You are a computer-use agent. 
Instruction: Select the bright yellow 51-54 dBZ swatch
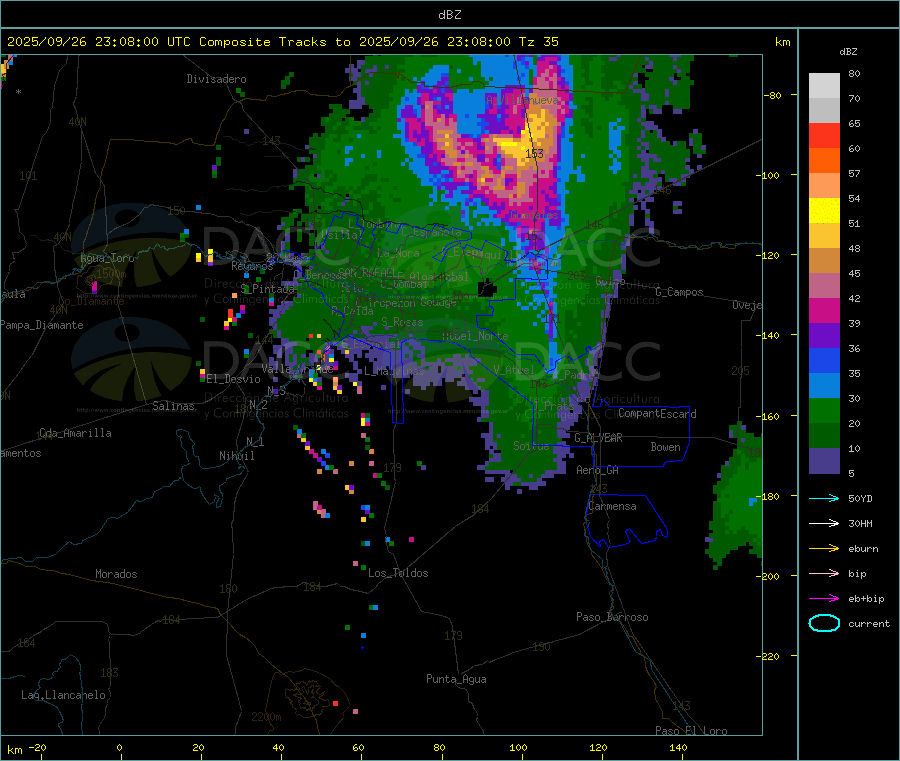824,211
